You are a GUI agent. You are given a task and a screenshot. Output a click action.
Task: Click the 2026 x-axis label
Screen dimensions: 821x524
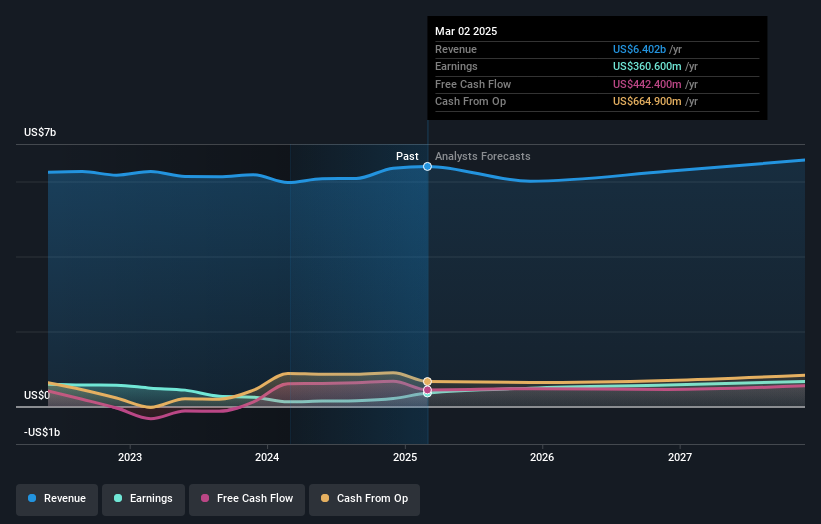542,458
